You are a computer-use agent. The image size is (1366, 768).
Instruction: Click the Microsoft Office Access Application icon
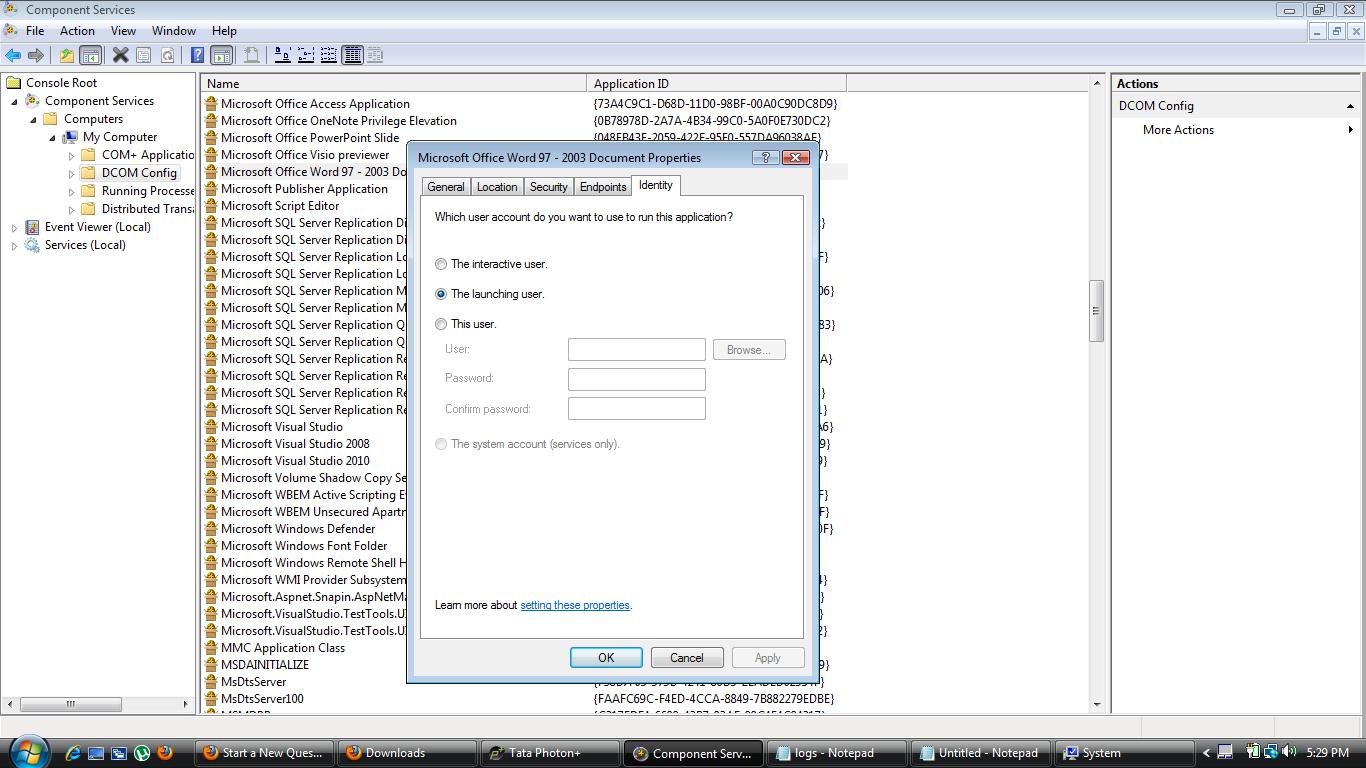click(211, 104)
